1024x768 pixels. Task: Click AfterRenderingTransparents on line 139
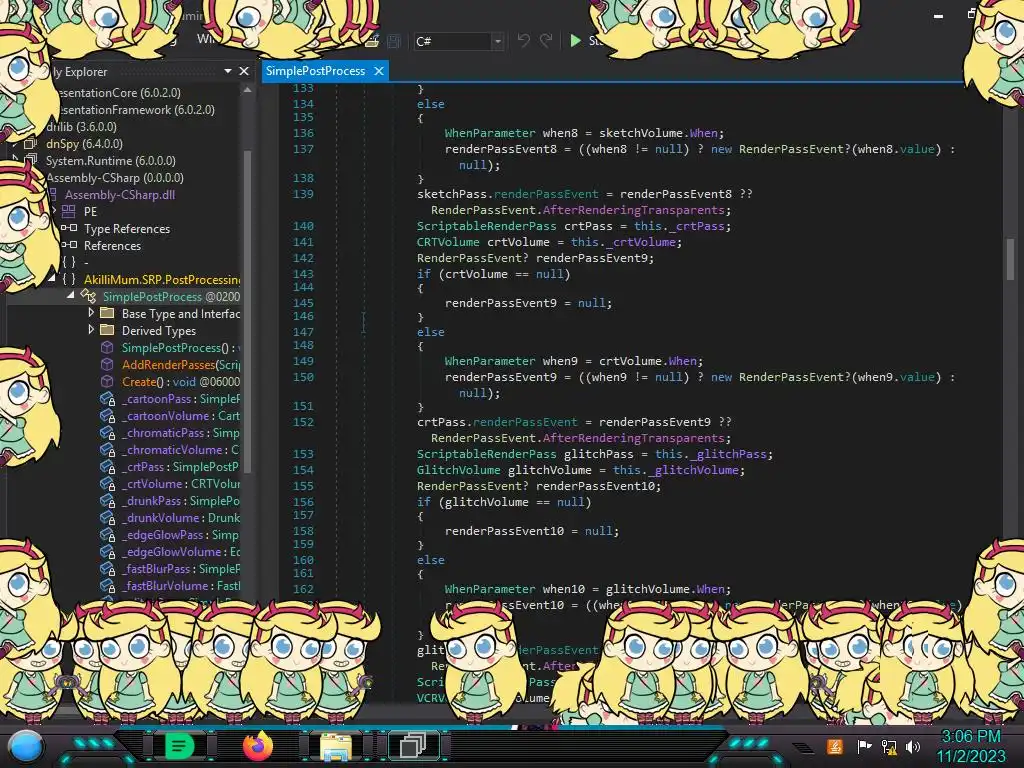[x=633, y=210]
